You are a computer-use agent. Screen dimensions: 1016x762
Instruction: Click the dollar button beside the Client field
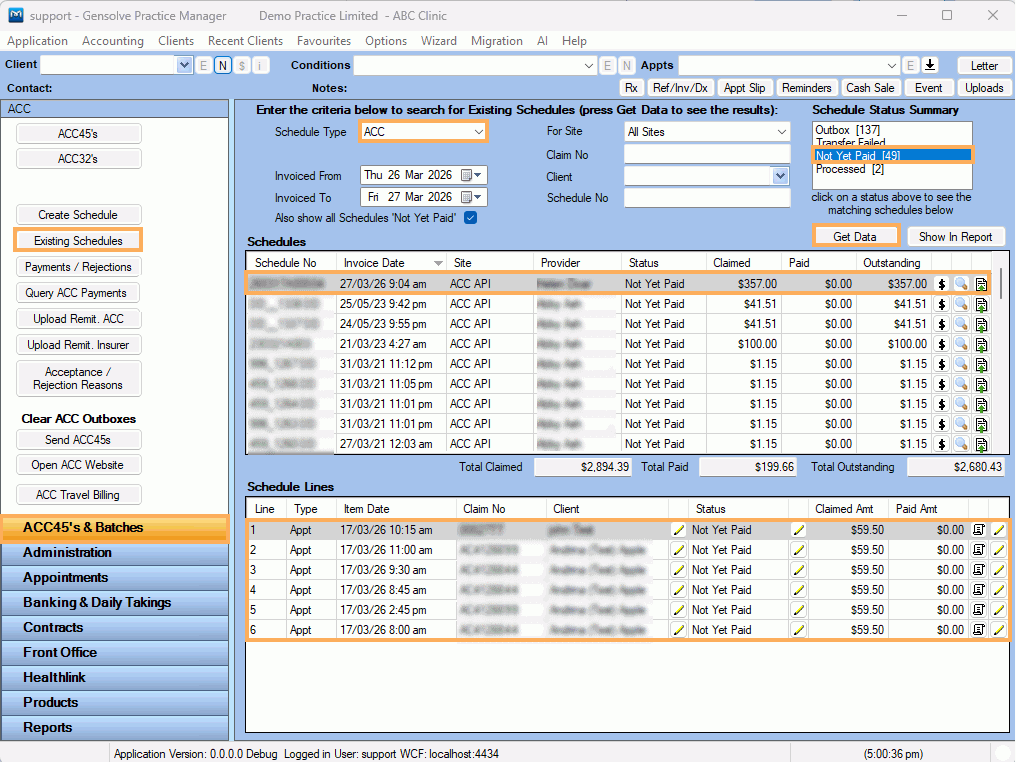pos(242,65)
